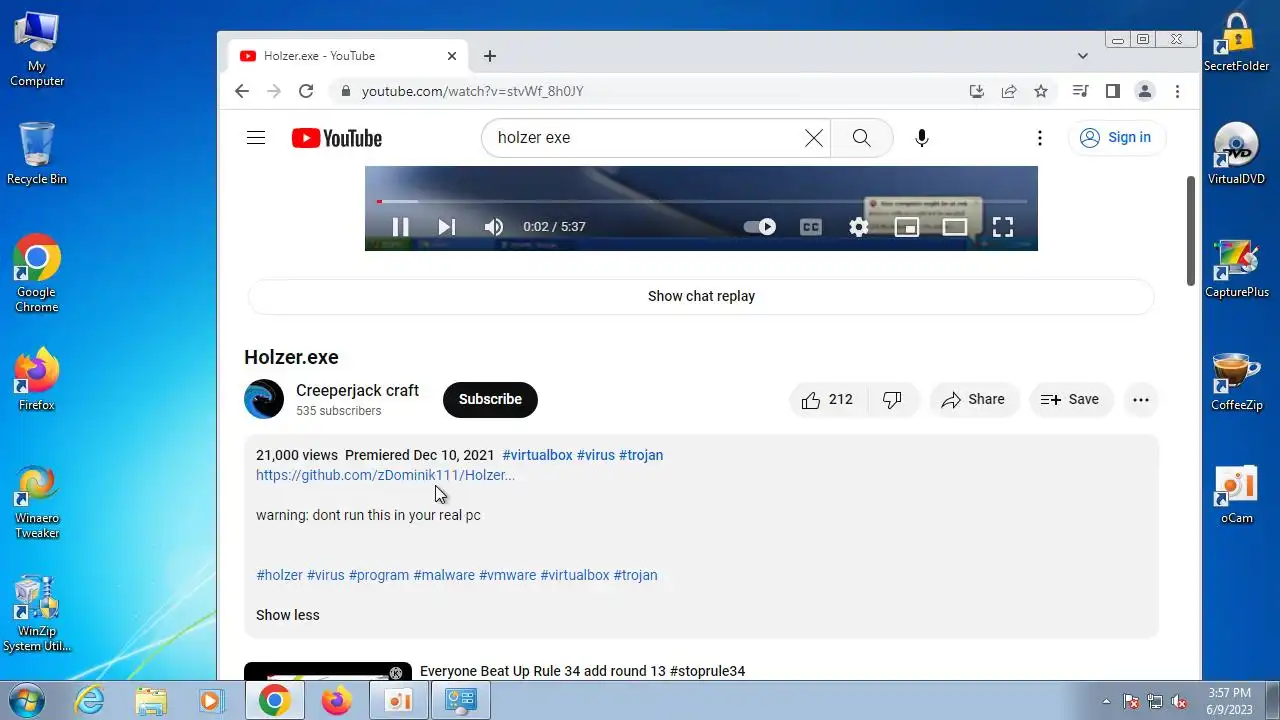
Task: Open a new Chrome tab
Action: click(489, 56)
